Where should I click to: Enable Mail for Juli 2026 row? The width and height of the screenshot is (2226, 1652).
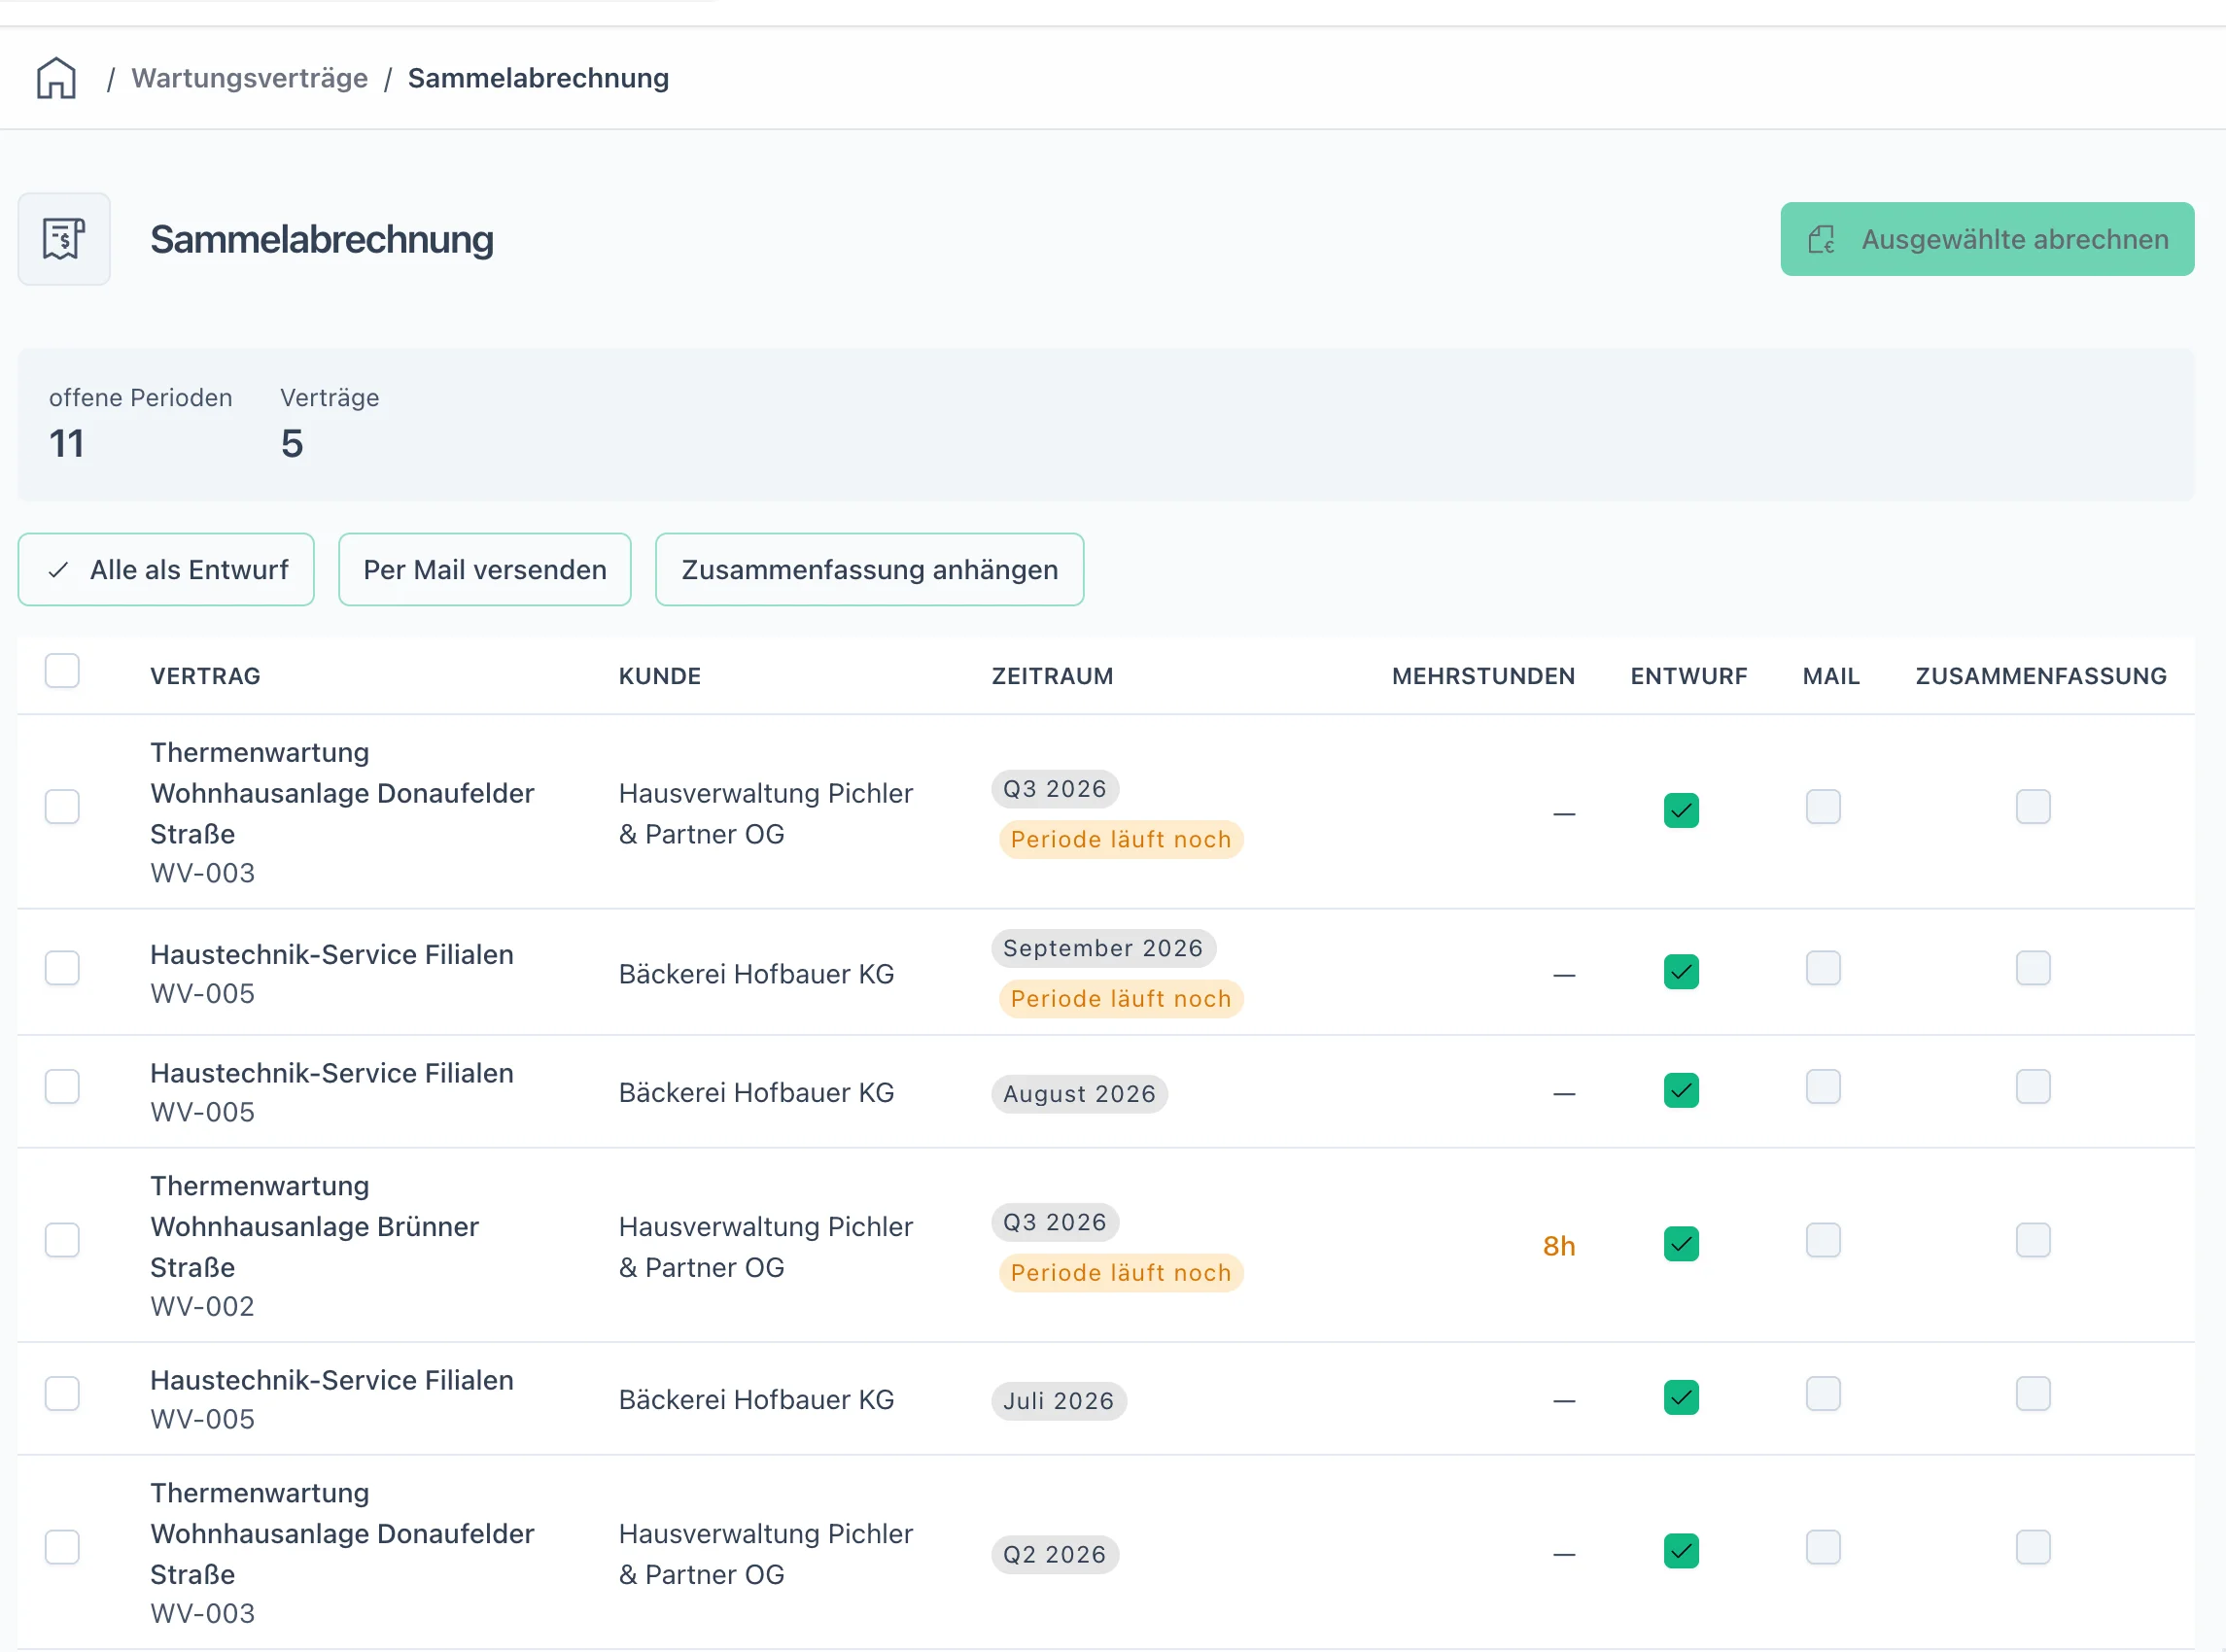coord(1824,1394)
